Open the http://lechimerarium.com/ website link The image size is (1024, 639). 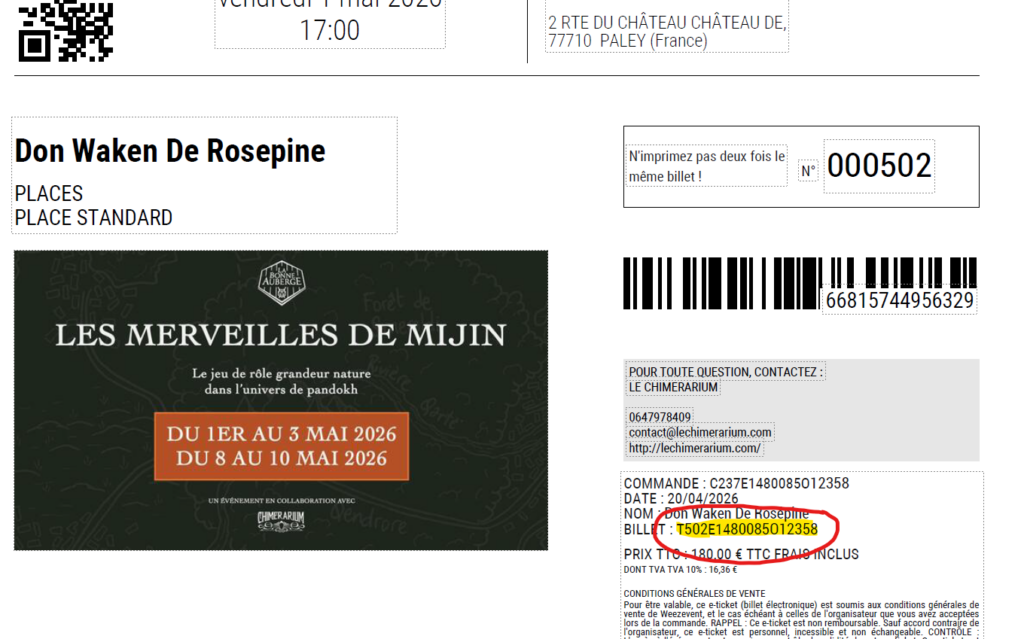tap(694, 448)
